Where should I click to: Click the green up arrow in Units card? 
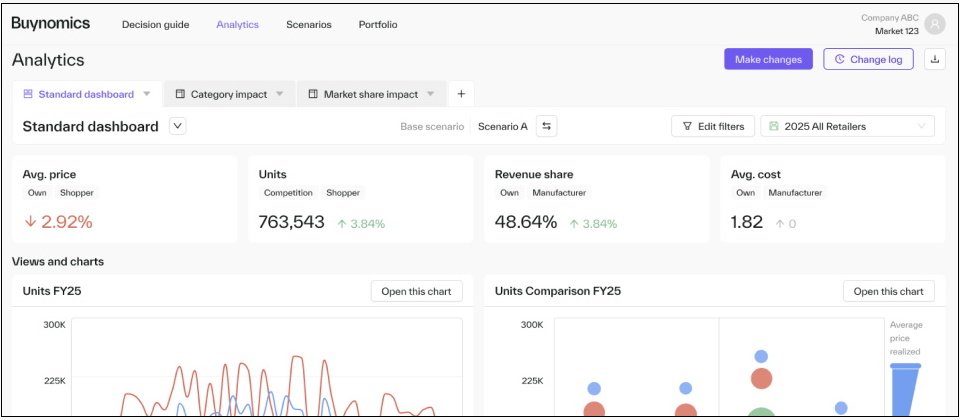(342, 224)
